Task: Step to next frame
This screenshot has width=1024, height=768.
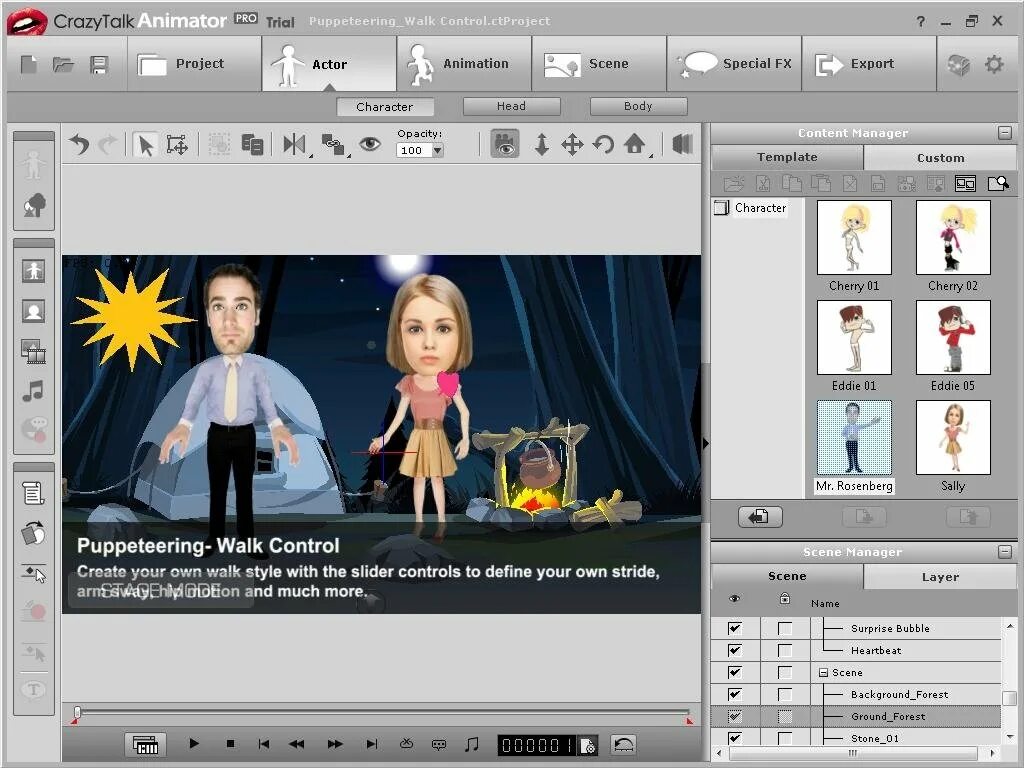Action: (x=335, y=744)
